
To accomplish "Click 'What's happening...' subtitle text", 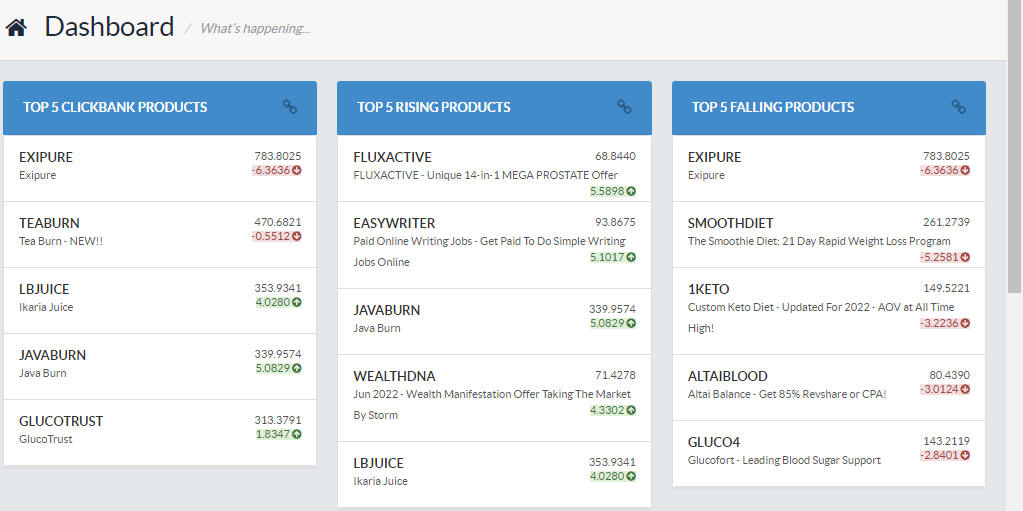I will coord(254,28).
